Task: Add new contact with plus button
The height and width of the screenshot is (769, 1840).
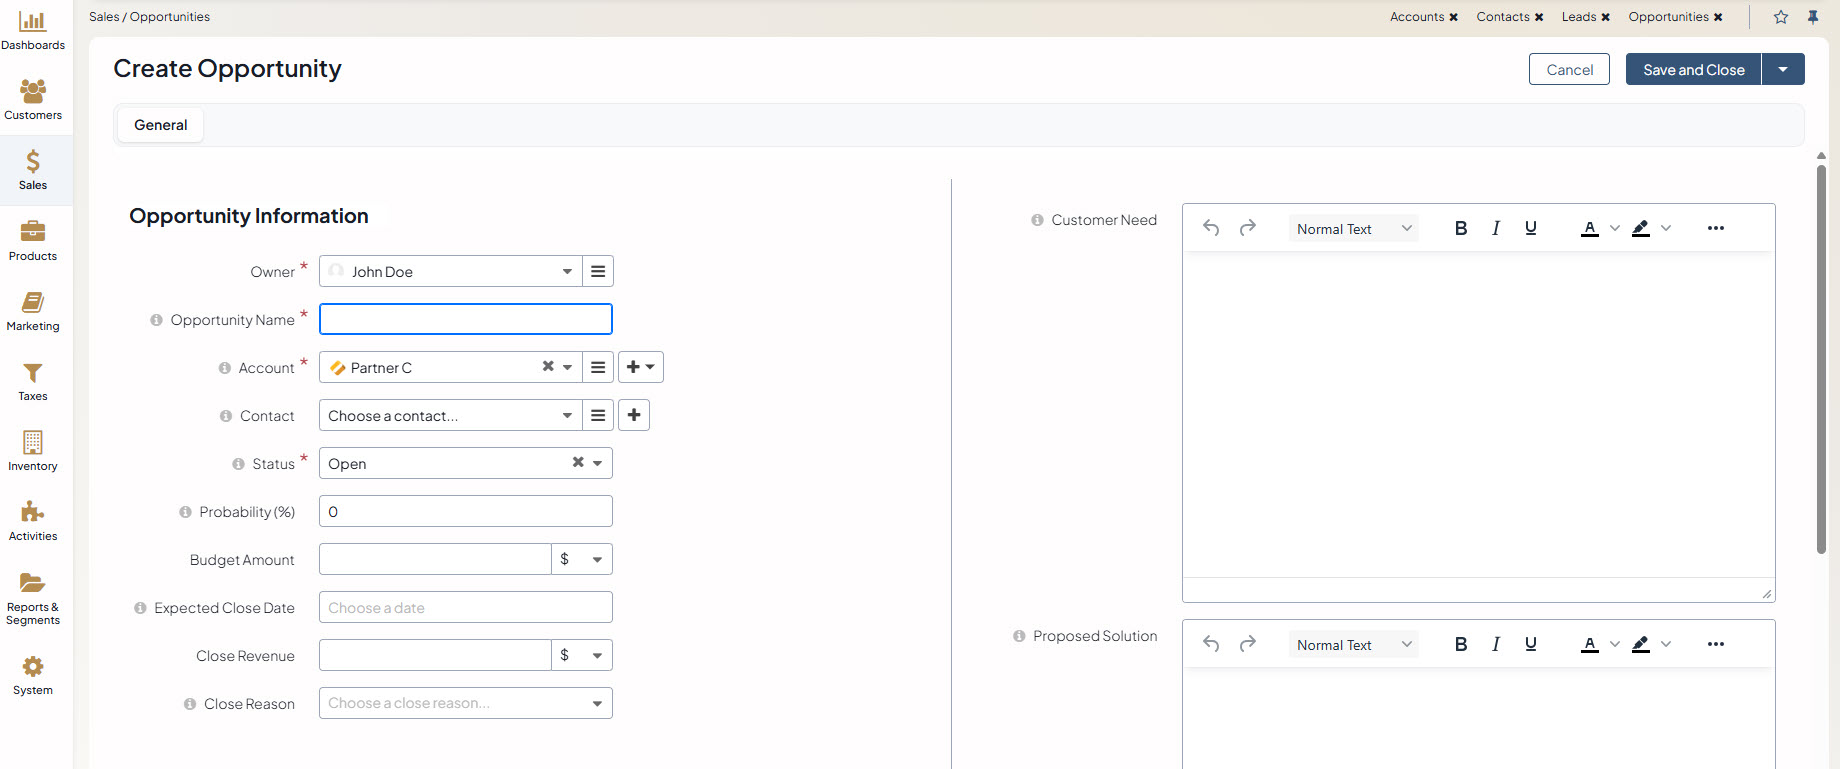Action: [x=634, y=415]
